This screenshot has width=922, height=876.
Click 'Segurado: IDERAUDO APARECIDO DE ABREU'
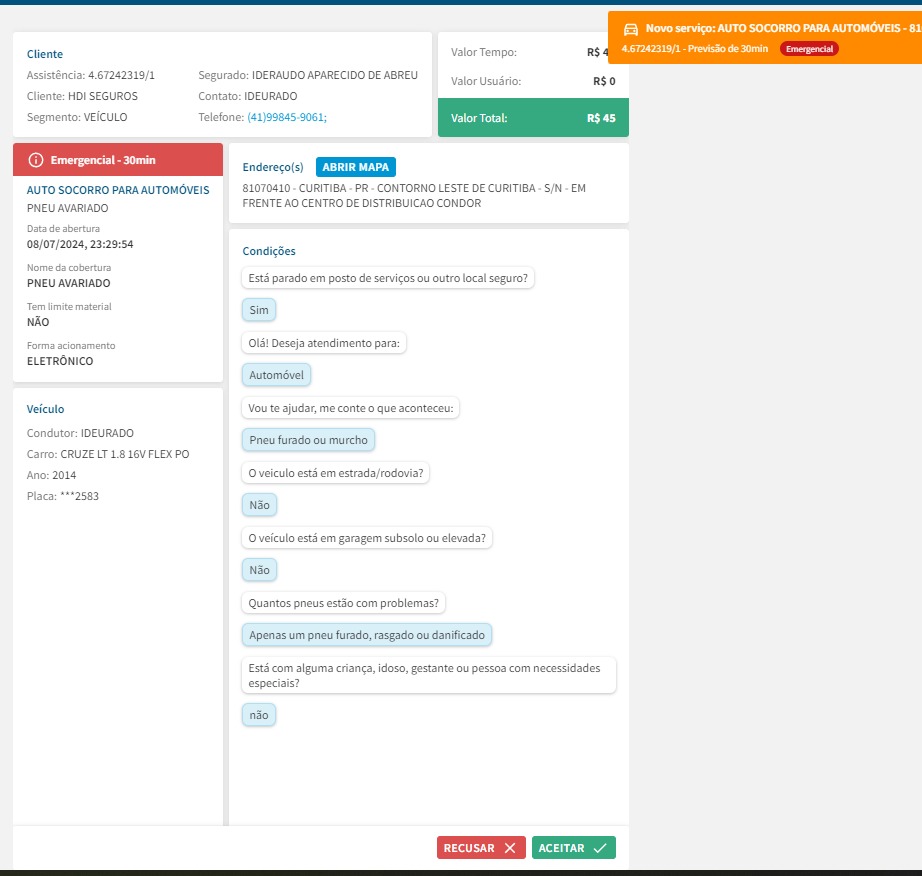click(308, 75)
